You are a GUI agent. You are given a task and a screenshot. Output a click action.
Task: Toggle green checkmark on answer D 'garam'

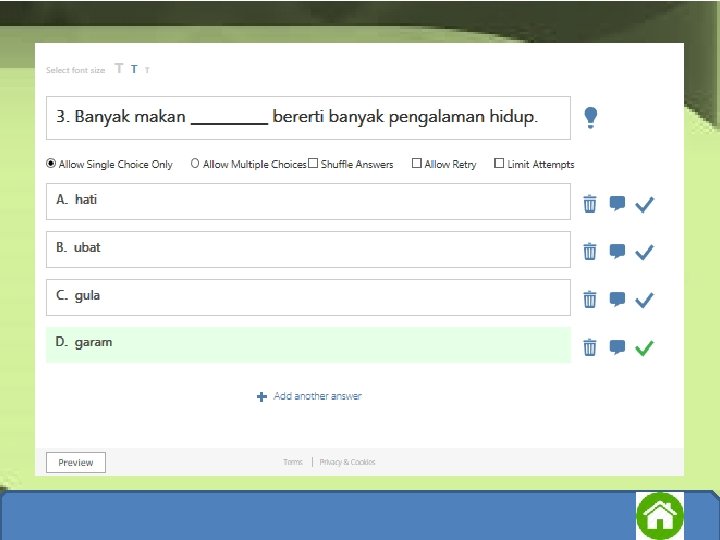pos(645,348)
